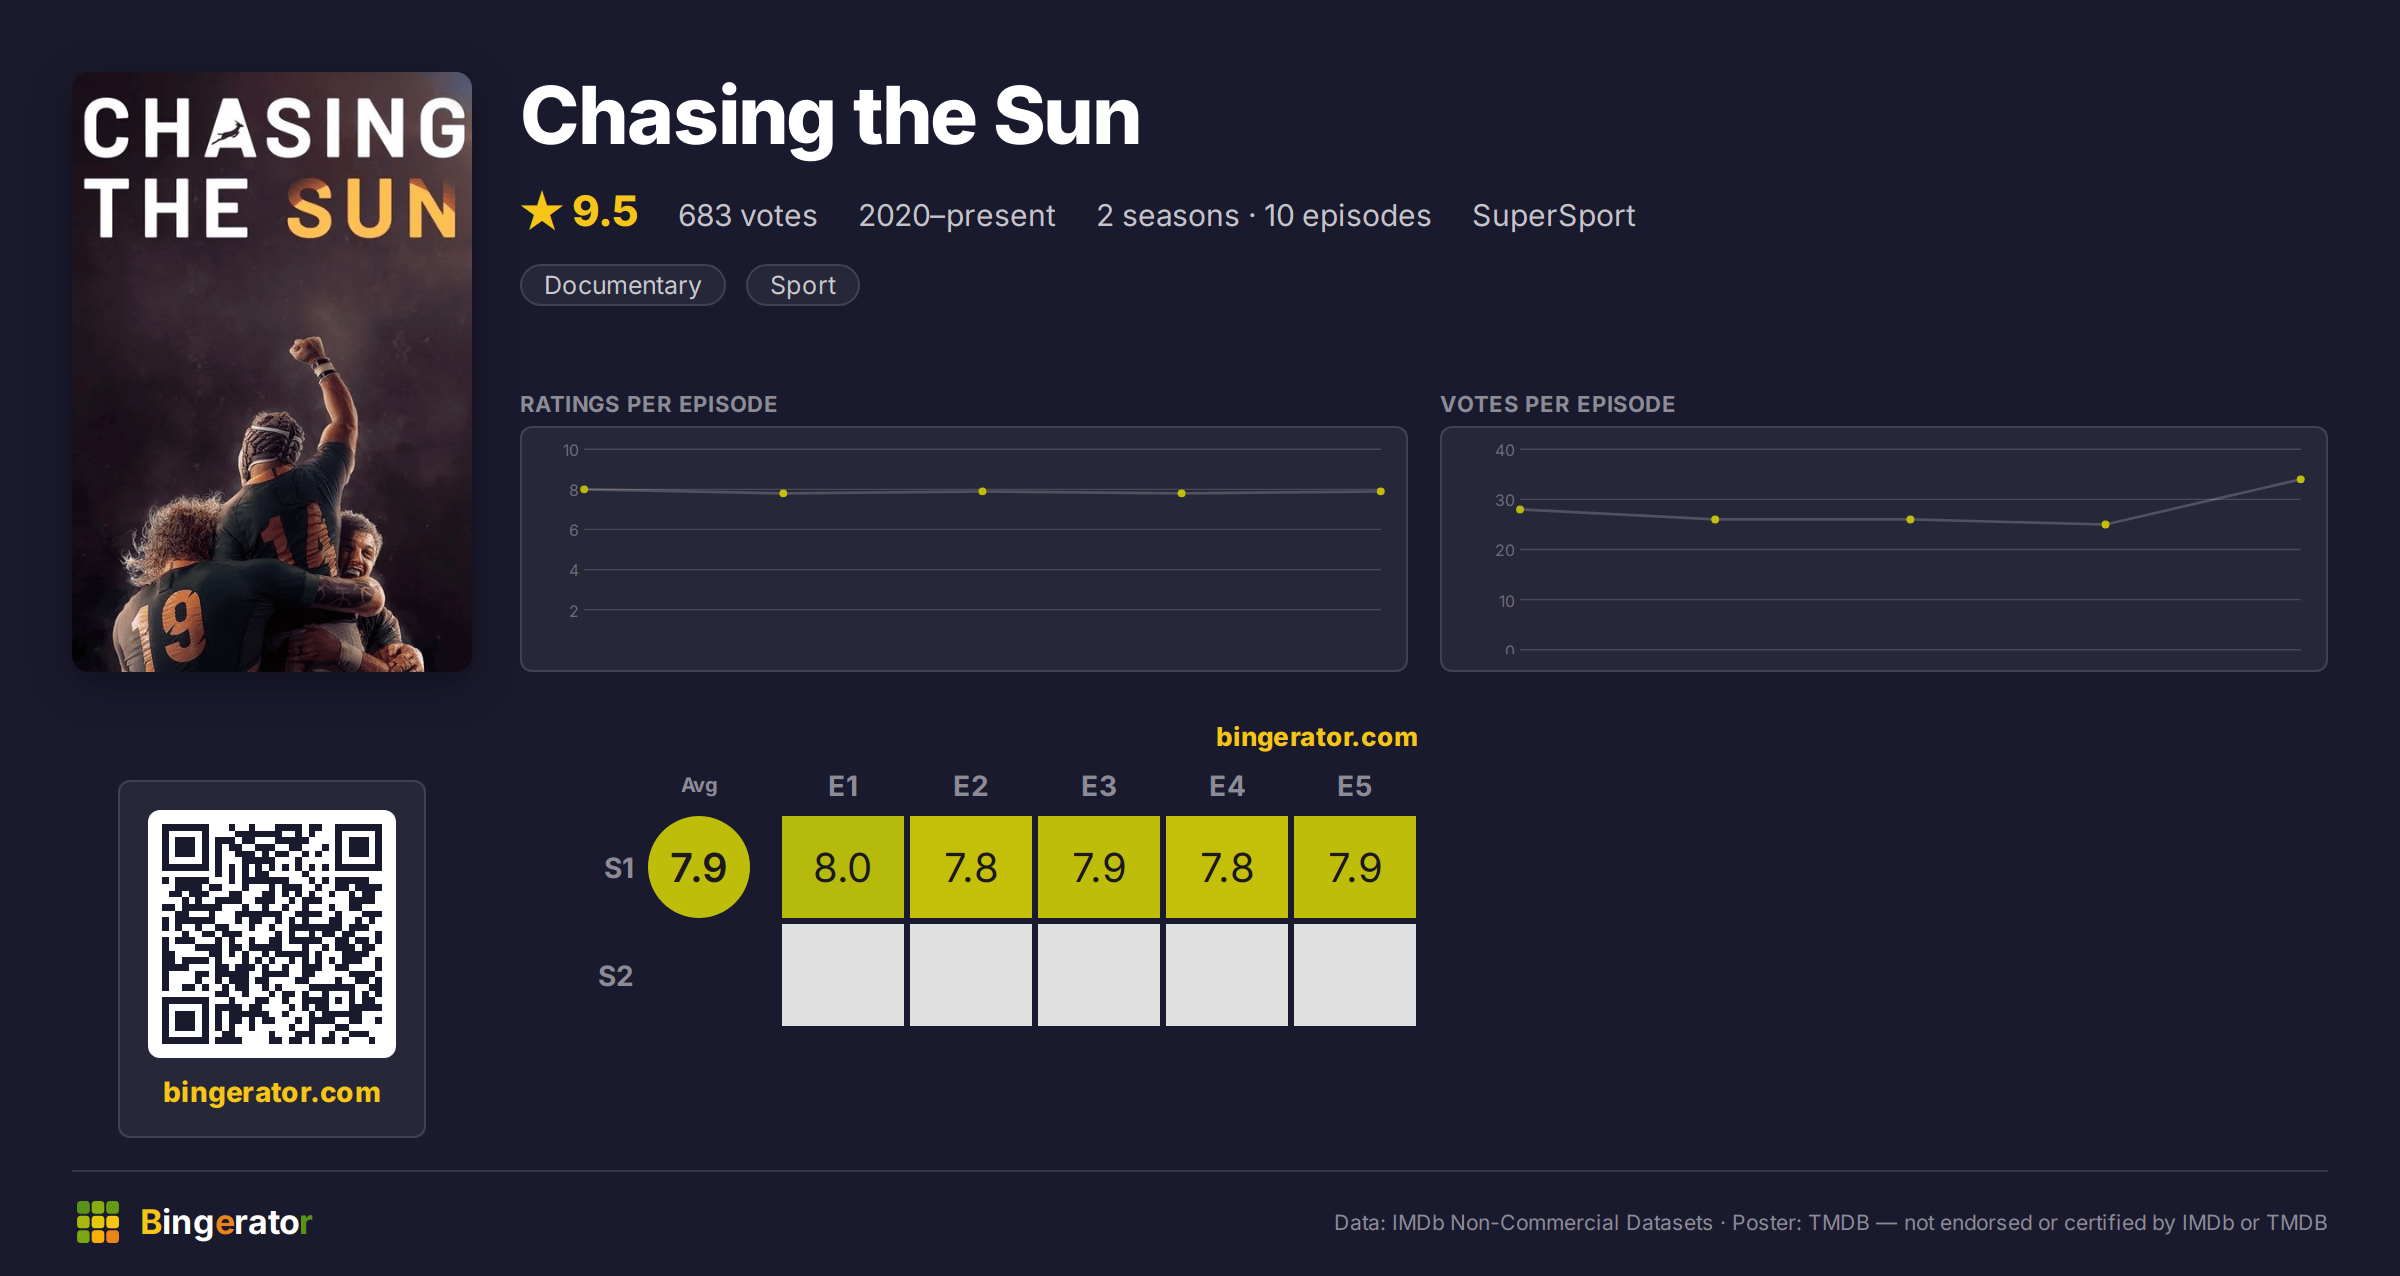Open bingerator.com link above ratings grid
Viewport: 2400px width, 1276px height.
pos(1317,737)
